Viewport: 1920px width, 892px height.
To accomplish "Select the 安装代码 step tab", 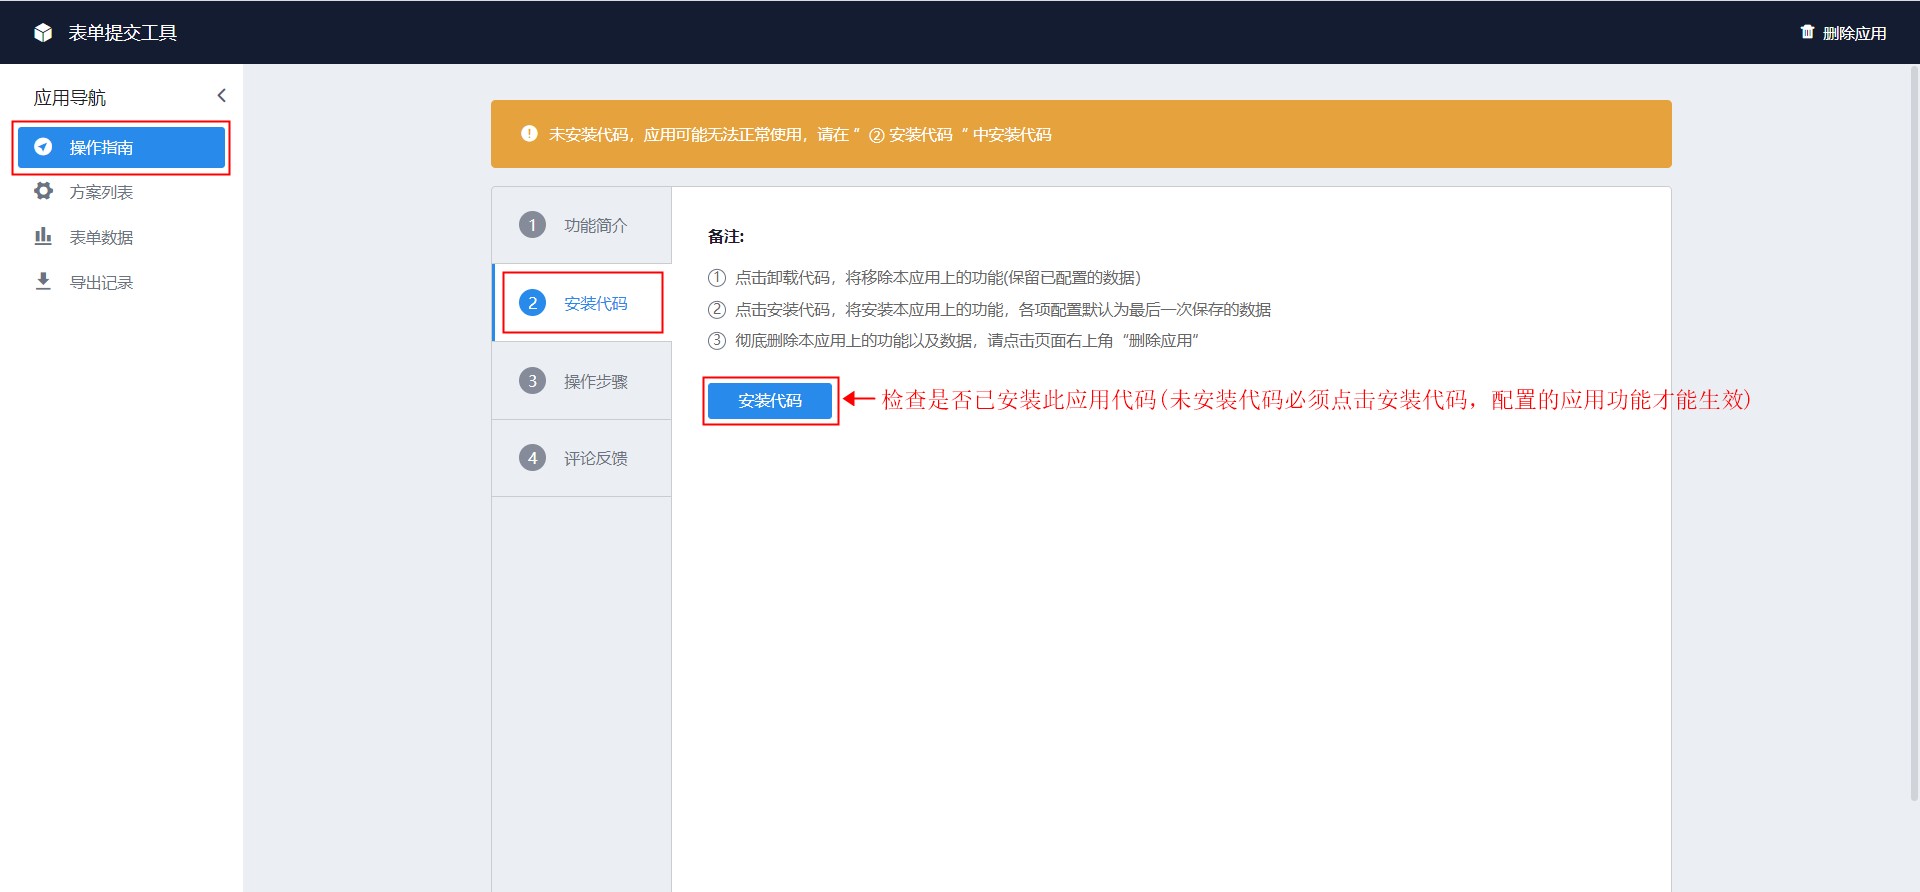I will [582, 303].
